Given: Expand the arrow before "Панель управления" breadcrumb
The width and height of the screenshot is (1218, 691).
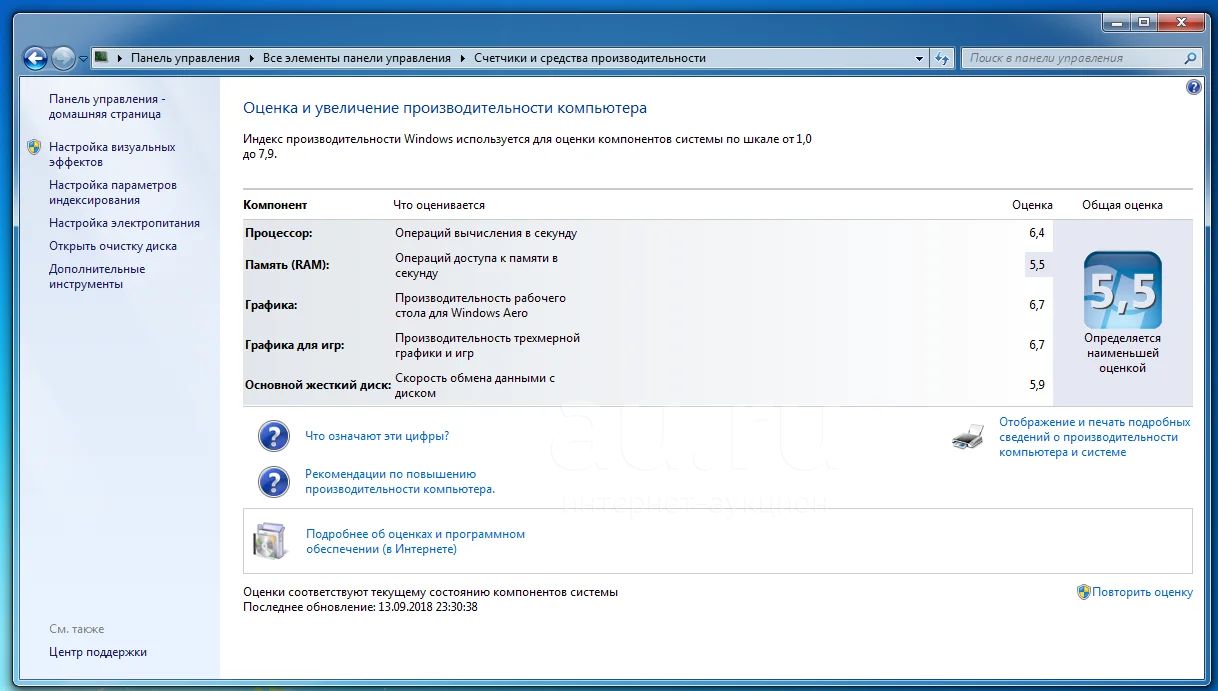Looking at the screenshot, I should [x=120, y=58].
